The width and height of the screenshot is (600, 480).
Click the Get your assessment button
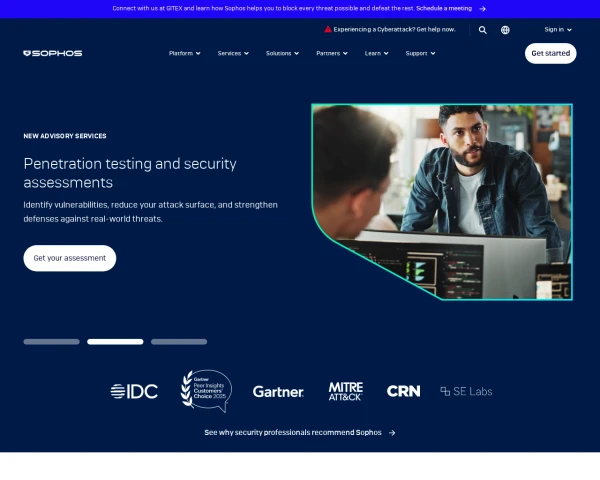pyautogui.click(x=70, y=258)
